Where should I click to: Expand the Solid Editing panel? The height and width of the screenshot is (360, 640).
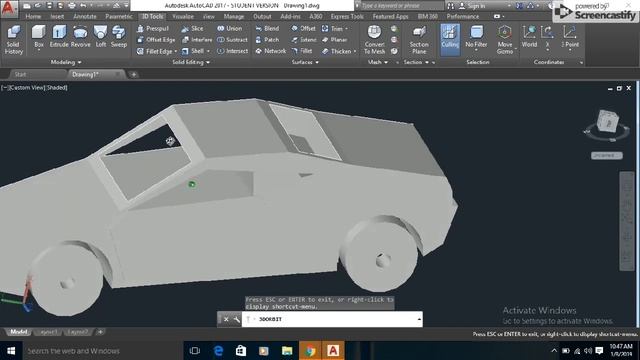191,62
